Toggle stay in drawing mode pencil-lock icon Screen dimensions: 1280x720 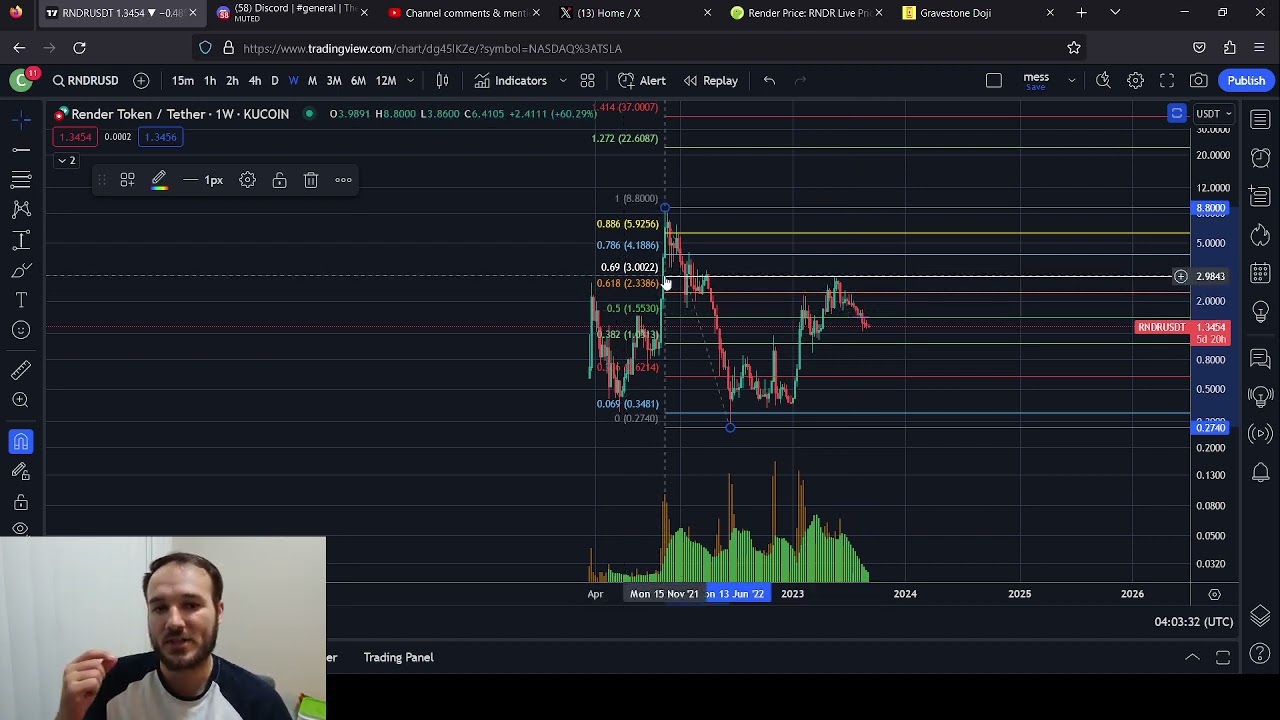pyautogui.click(x=21, y=471)
